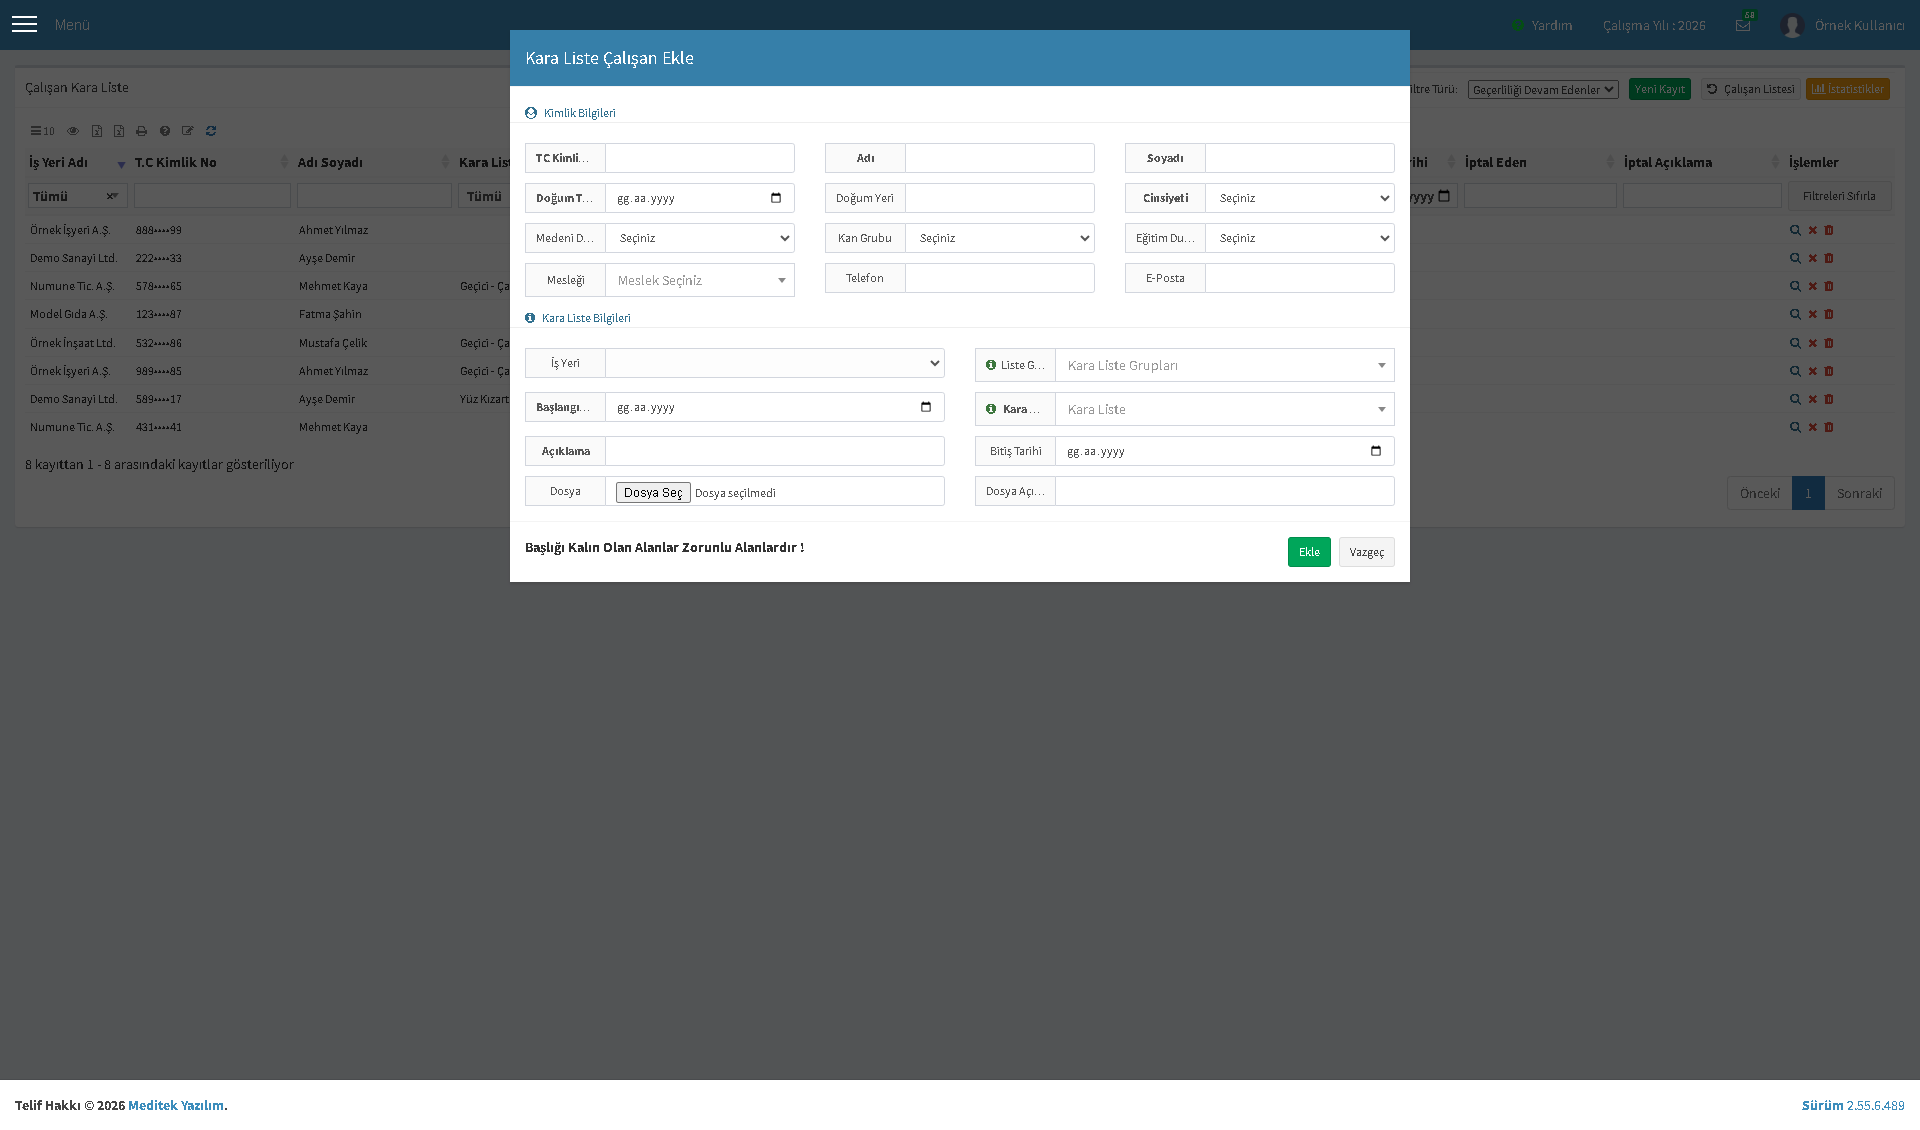Open the hamburger Menü icon
This screenshot has width=1920, height=1130.
pyautogui.click(x=25, y=24)
